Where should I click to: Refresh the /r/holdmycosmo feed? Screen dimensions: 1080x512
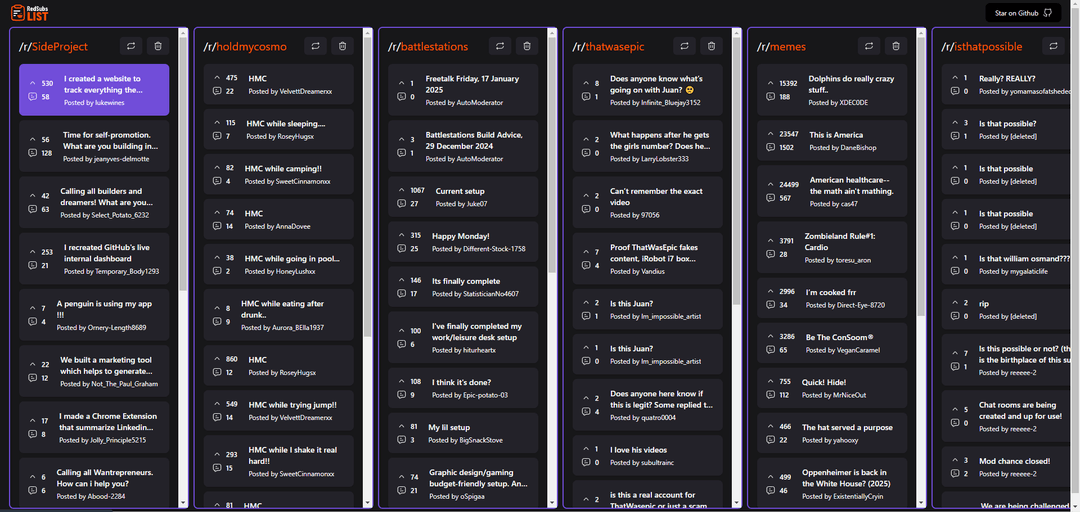(x=315, y=46)
